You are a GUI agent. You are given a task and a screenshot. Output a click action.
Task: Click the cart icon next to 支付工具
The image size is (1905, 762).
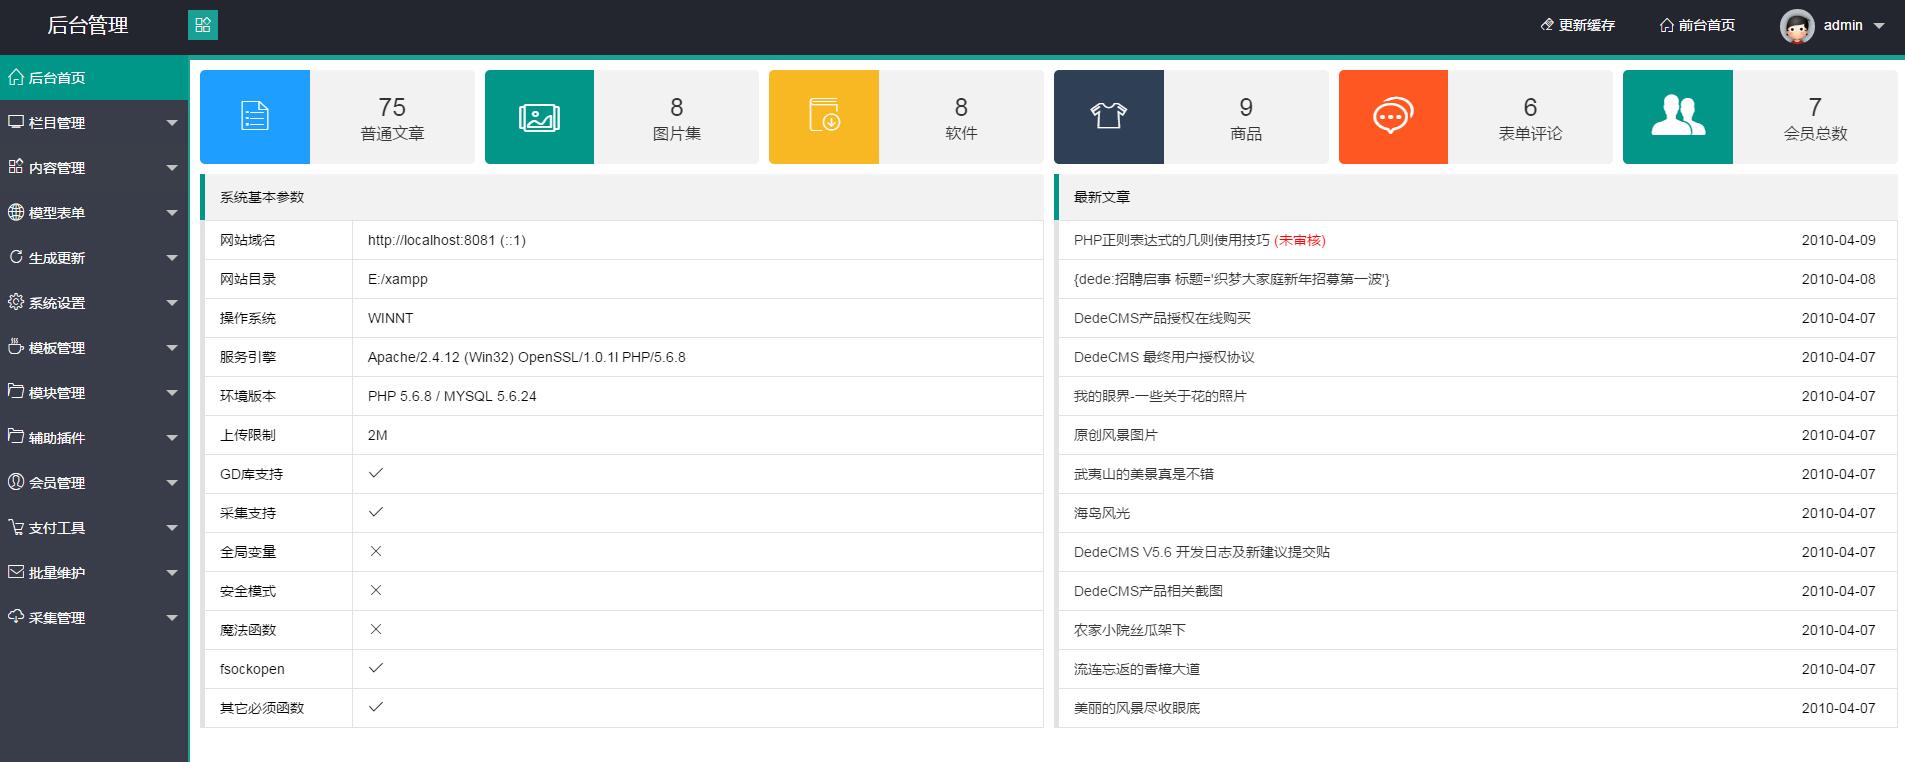[16, 527]
